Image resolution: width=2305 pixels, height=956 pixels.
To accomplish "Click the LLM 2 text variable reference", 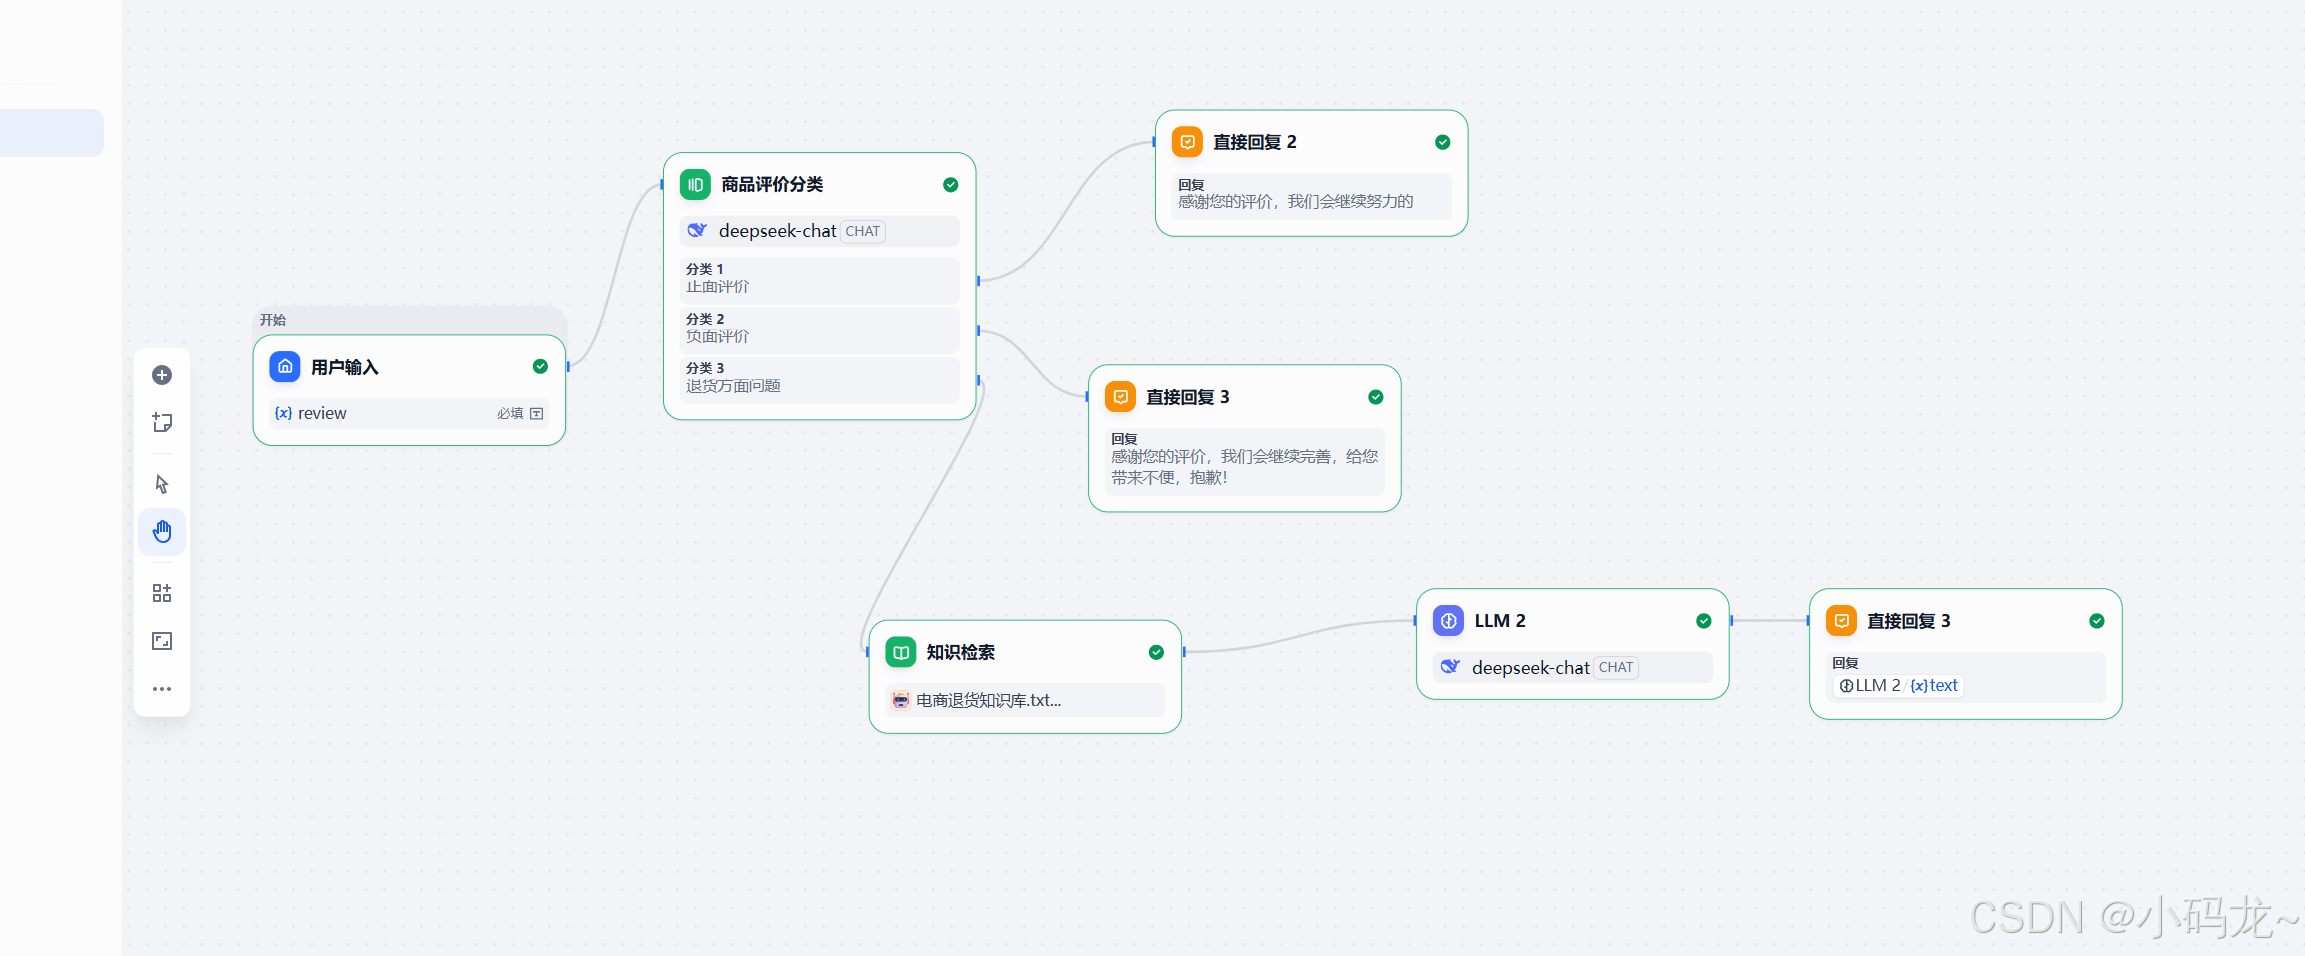I will [1900, 685].
